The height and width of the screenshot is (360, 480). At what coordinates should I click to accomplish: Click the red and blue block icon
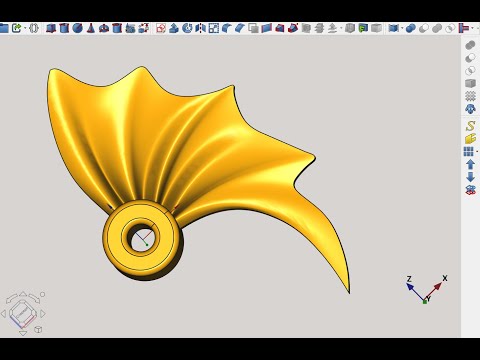coord(280,28)
